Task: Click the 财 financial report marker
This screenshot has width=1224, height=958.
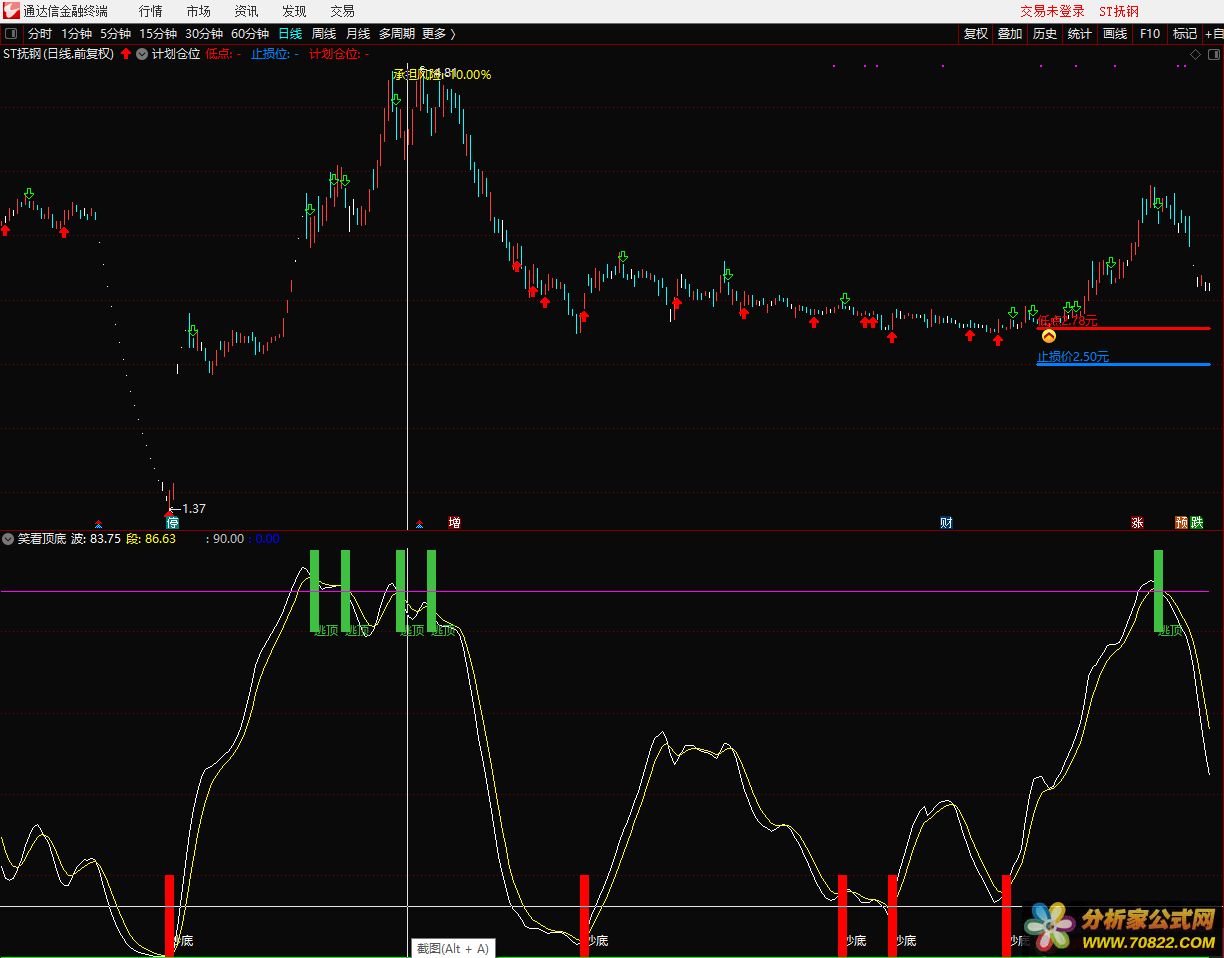Action: pyautogui.click(x=946, y=522)
